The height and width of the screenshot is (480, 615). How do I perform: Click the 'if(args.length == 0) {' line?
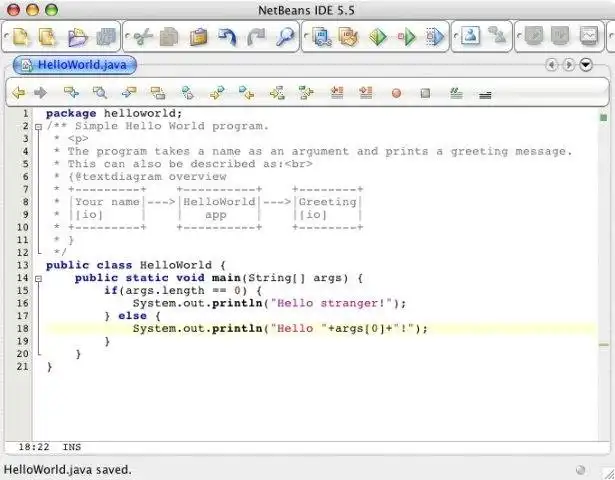click(183, 291)
